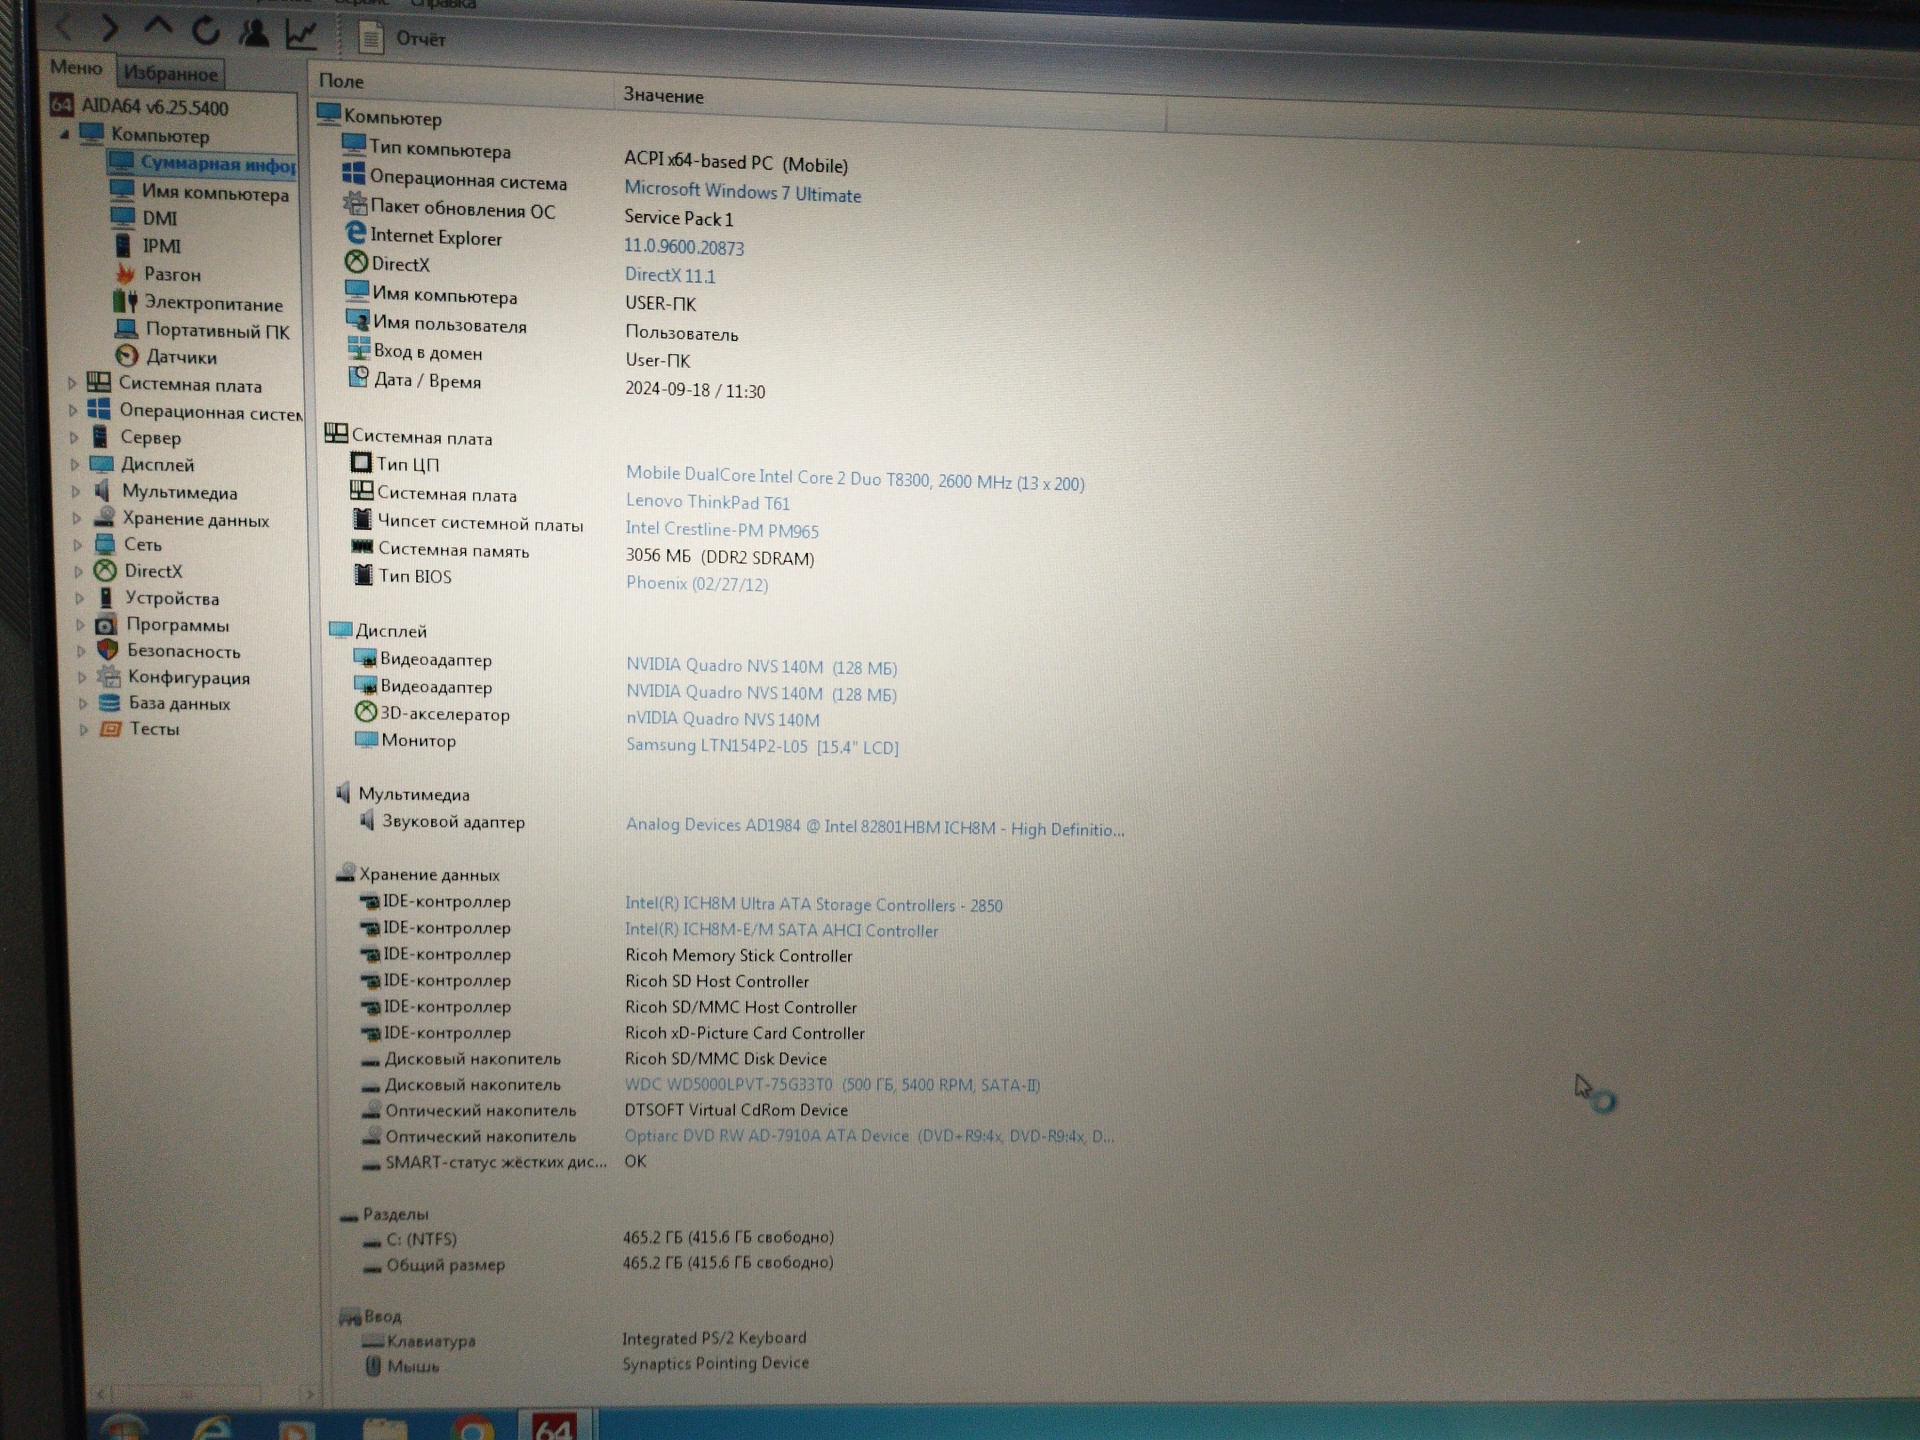Screen dimensions: 1920x1440
Task: Expand the Хранение данных tree node
Action: coord(77,518)
